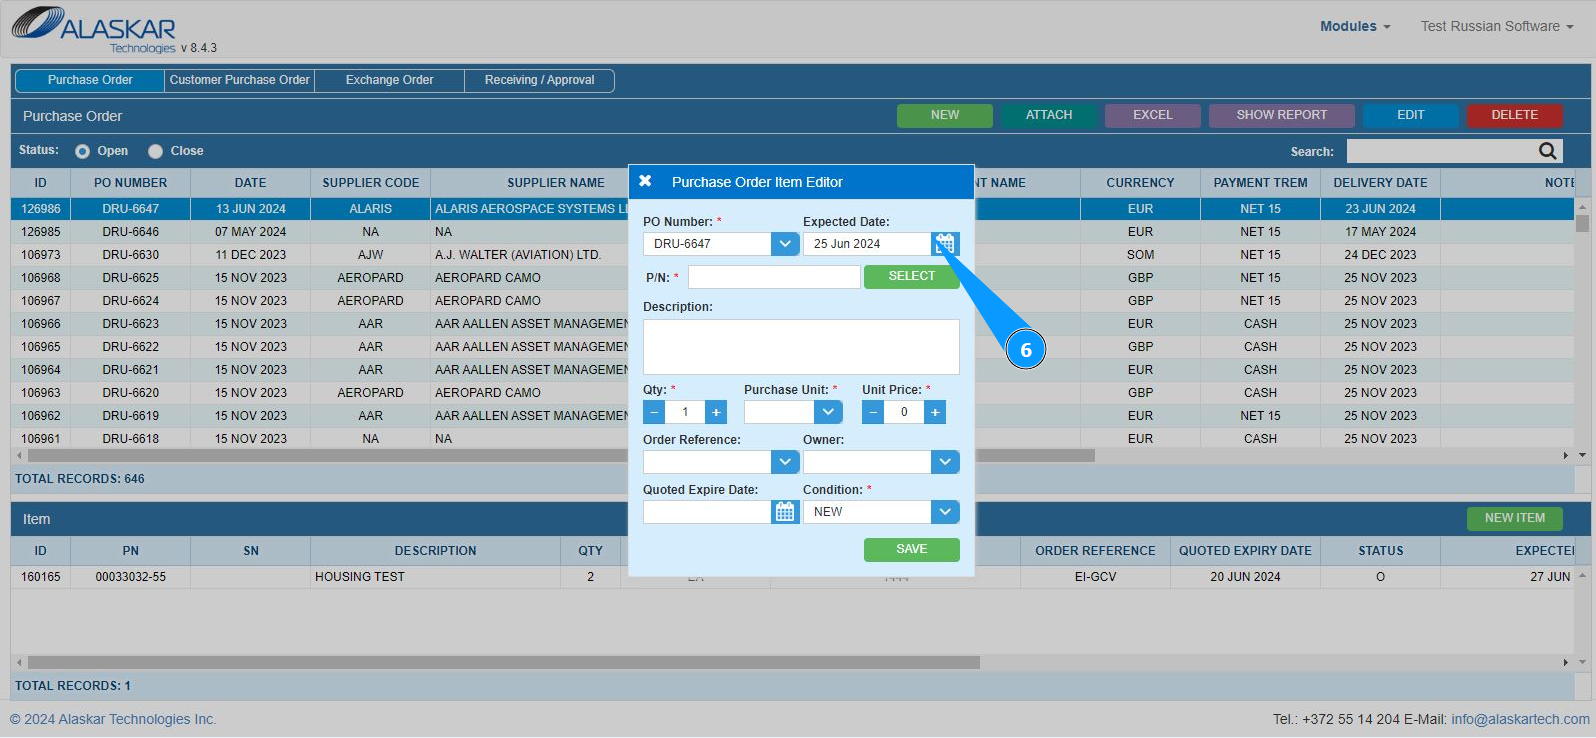
Task: Switch to the Exchange Order tab
Action: coord(390,80)
